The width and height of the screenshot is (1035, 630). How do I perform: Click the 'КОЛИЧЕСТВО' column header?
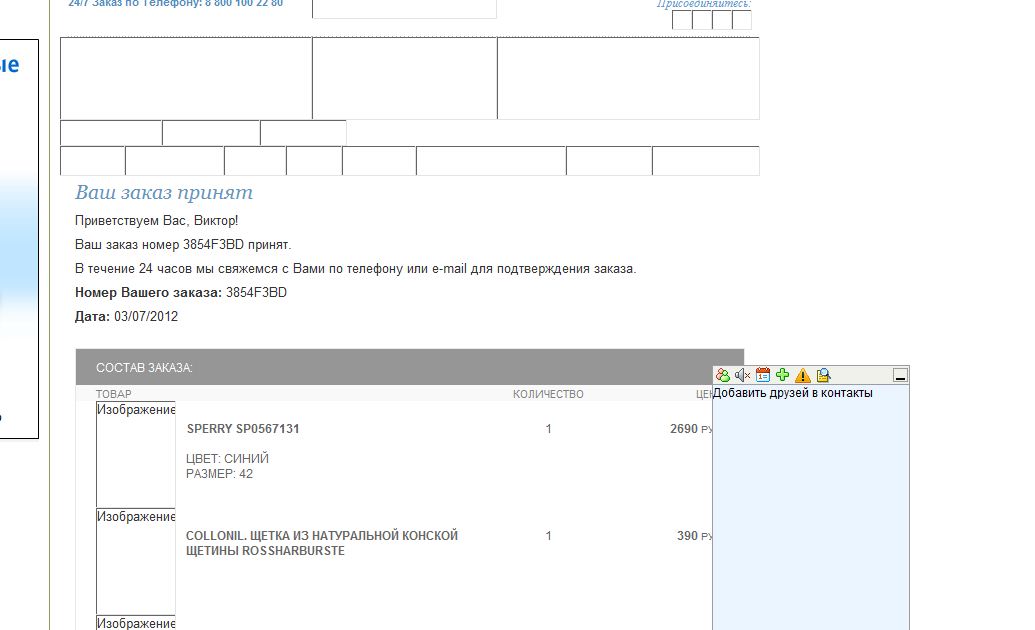(x=548, y=394)
